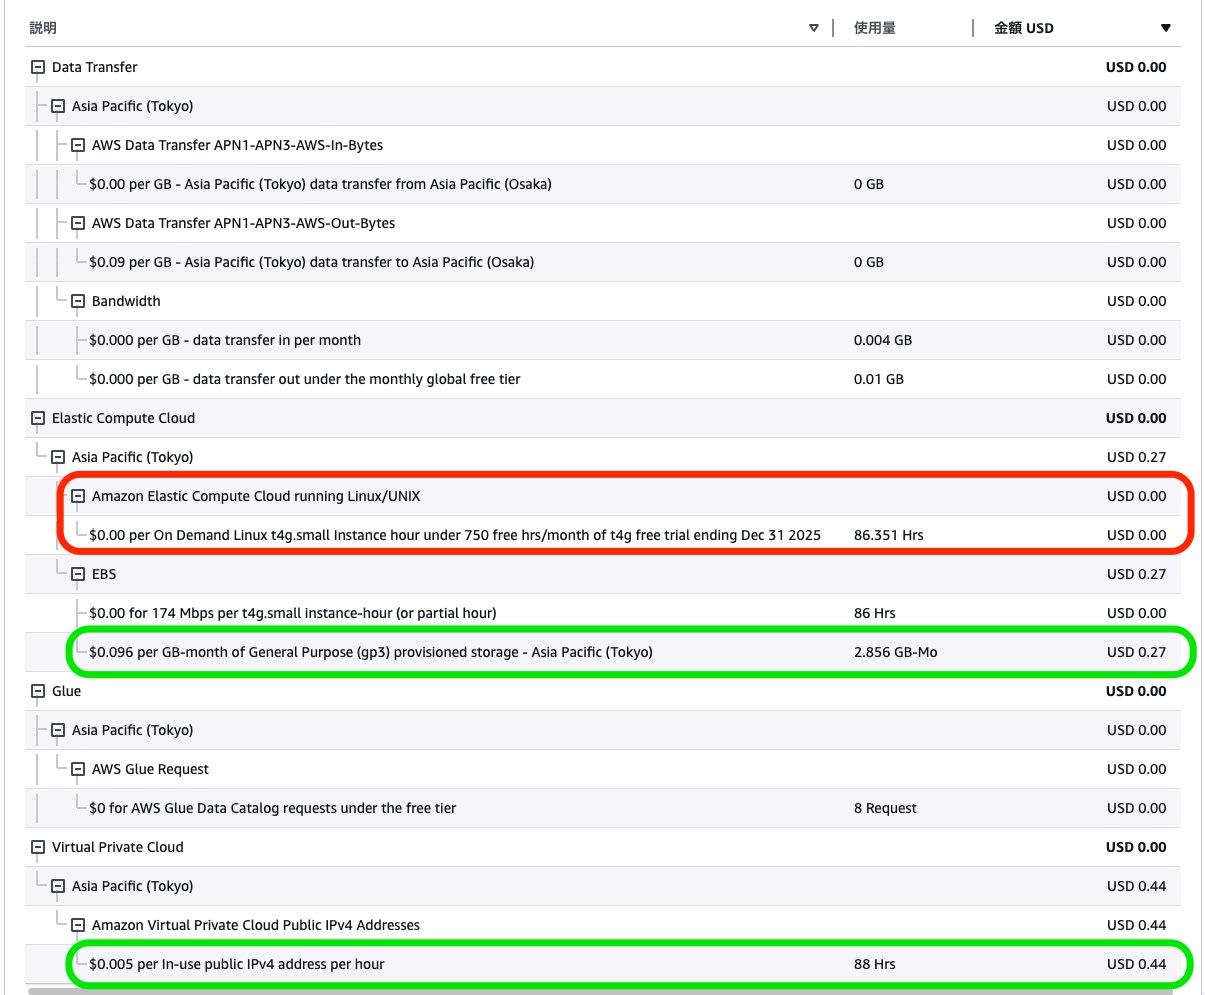This screenshot has width=1205, height=995.
Task: Sort using the 金額 USD descending arrow
Action: (x=1165, y=28)
